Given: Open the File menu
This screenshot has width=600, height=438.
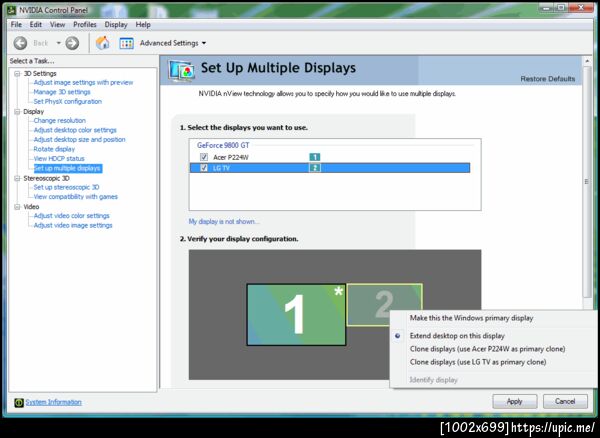Looking at the screenshot, I should pos(16,24).
